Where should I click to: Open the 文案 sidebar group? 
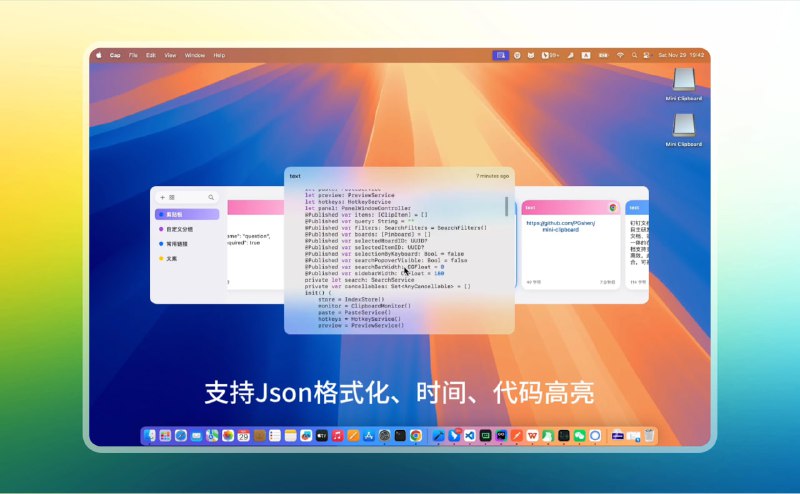187,259
